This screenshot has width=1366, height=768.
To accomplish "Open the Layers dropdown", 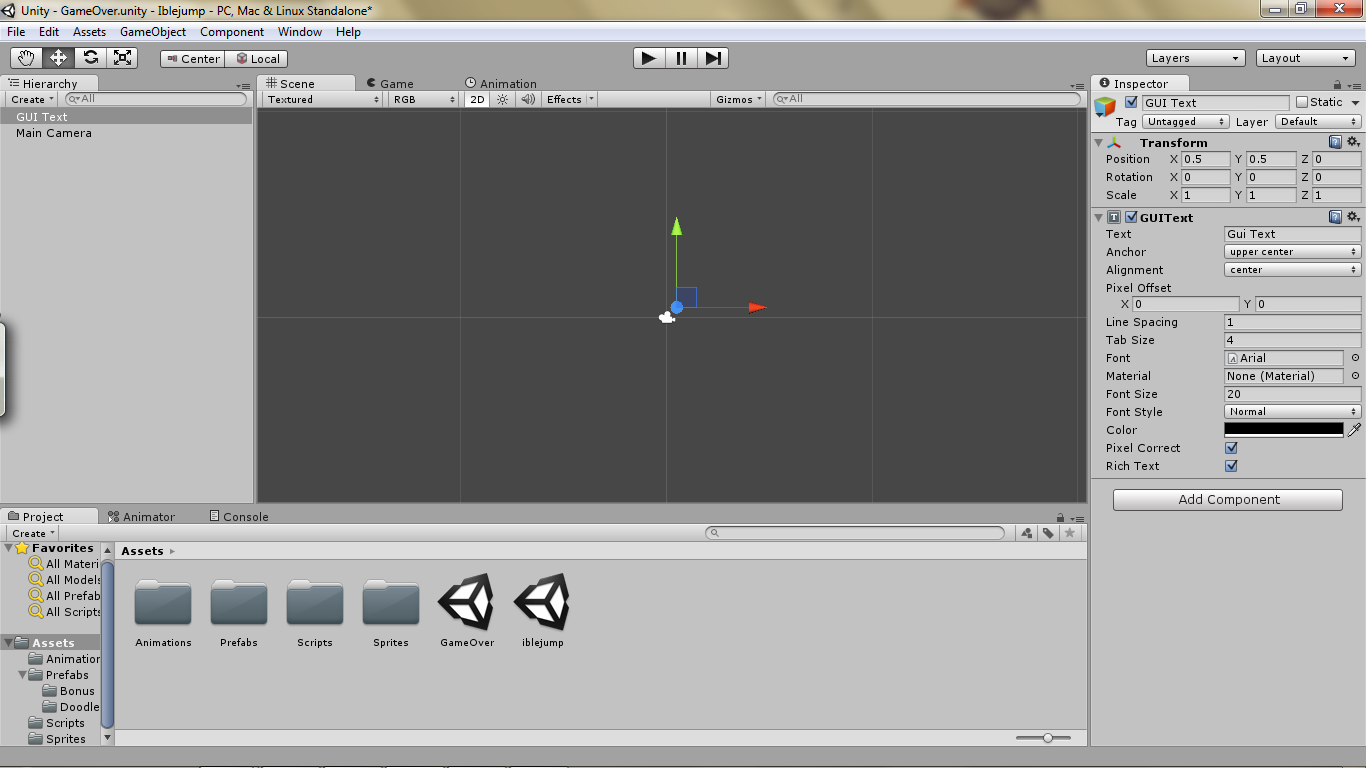I will click(1196, 58).
